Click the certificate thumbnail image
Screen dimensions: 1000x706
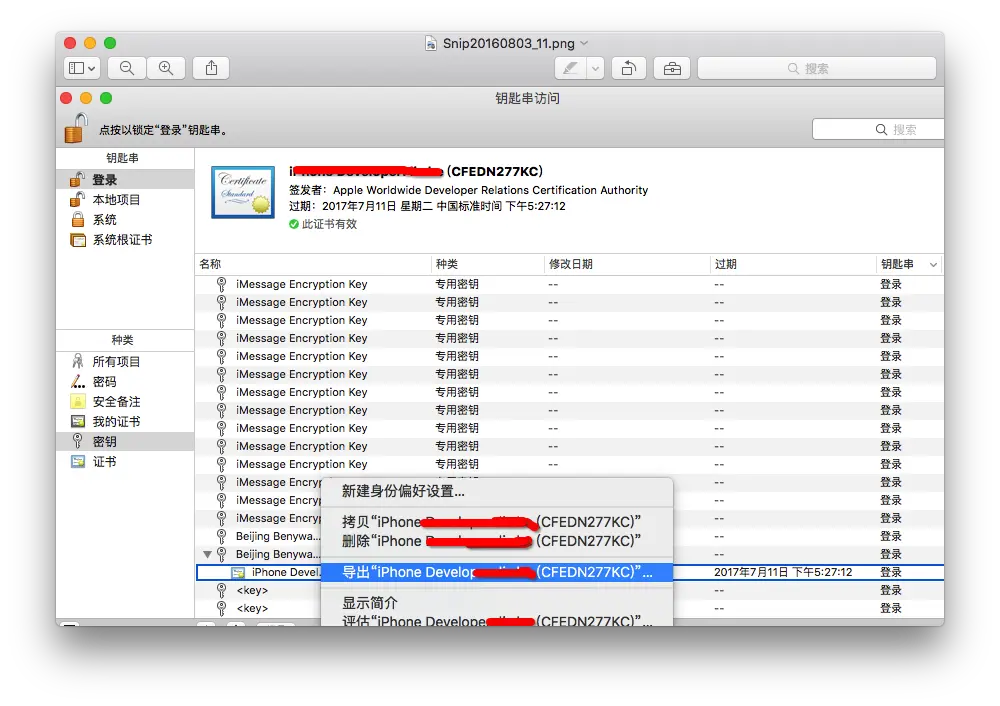pyautogui.click(x=243, y=192)
